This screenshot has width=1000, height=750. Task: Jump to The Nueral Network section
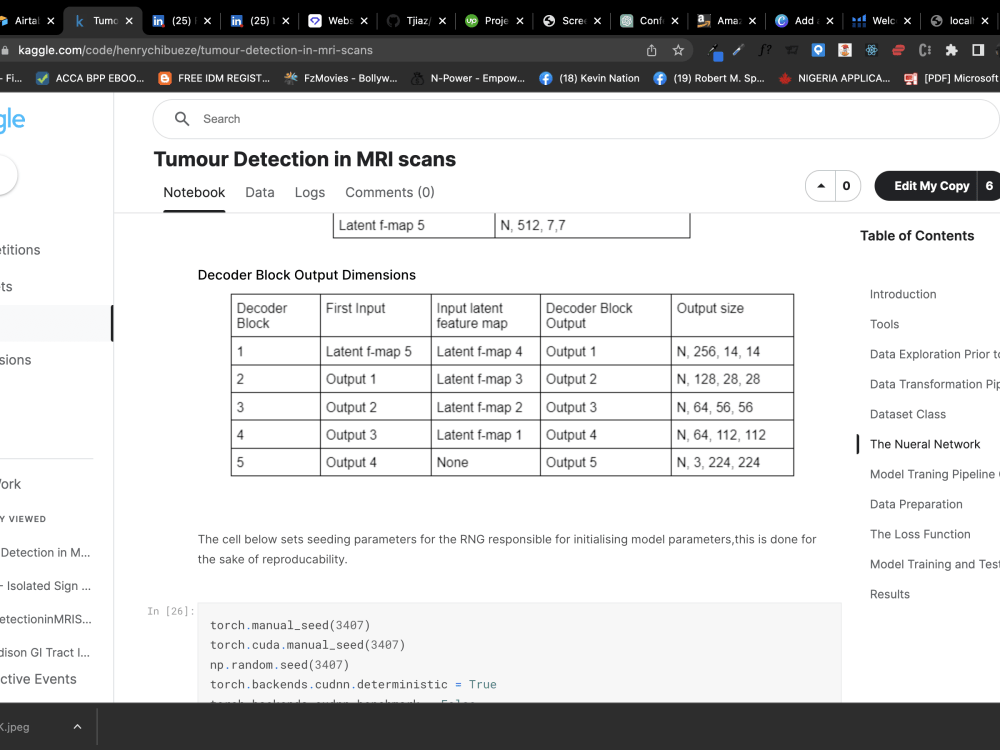[925, 445]
